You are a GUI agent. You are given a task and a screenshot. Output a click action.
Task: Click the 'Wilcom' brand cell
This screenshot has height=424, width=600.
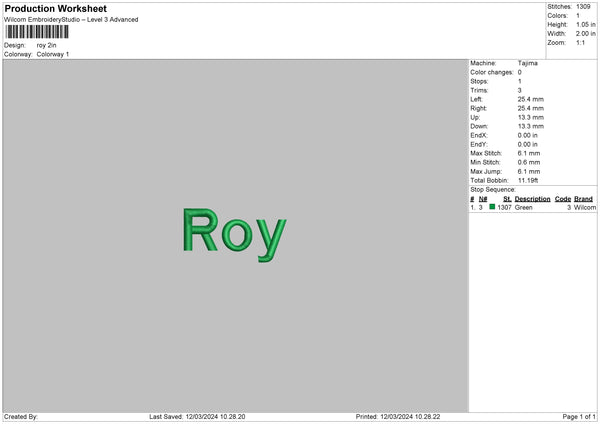click(585, 207)
